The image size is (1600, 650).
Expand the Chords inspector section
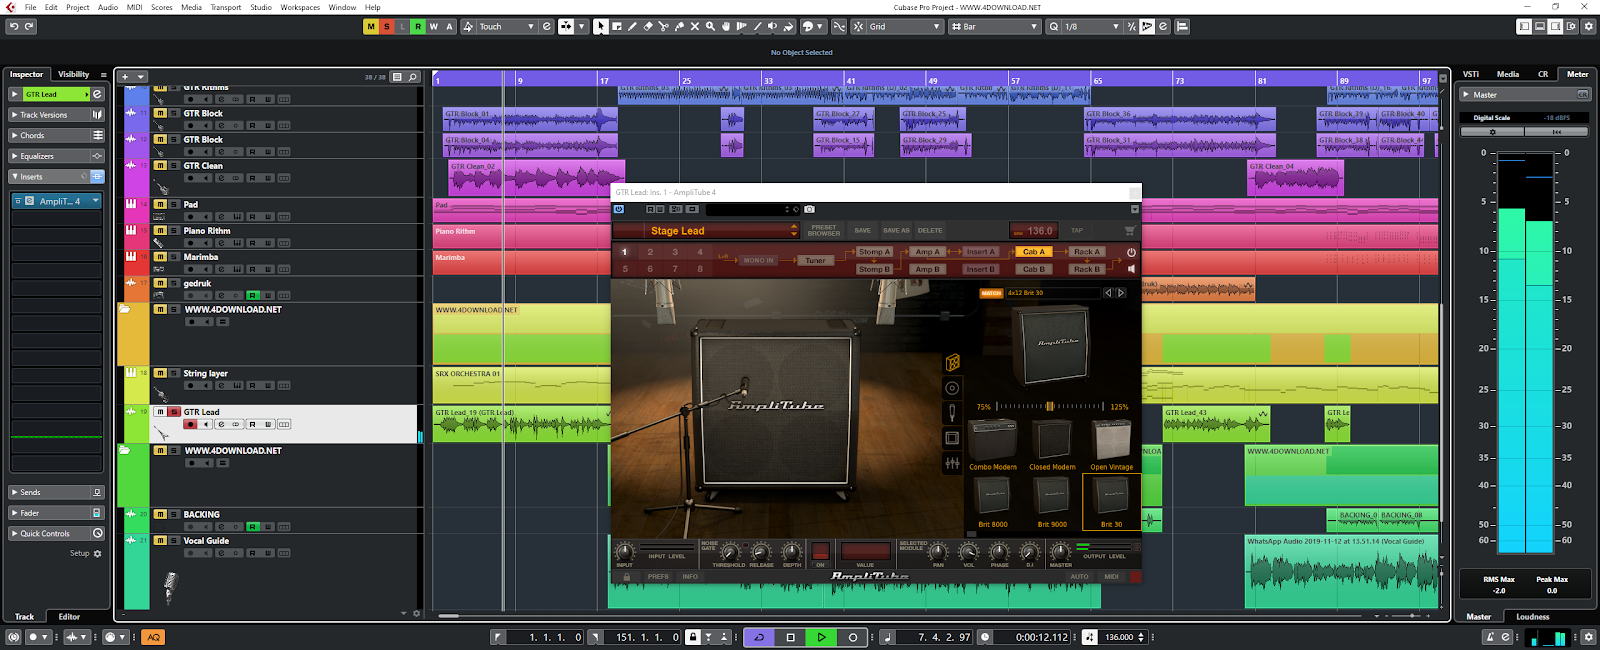56,135
